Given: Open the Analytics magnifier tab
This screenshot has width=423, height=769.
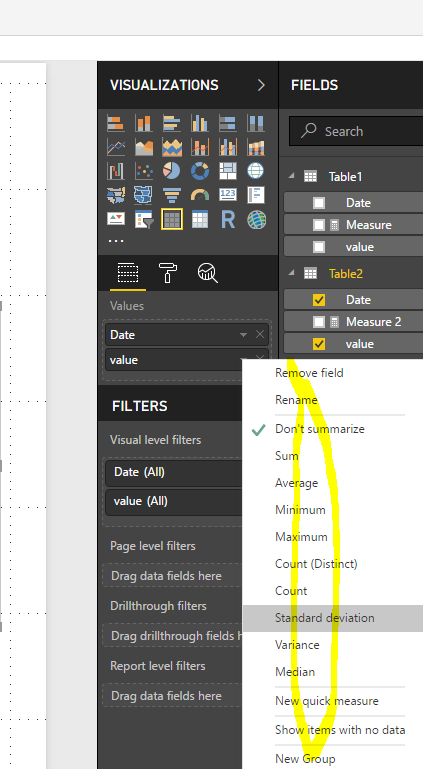Looking at the screenshot, I should [x=207, y=272].
